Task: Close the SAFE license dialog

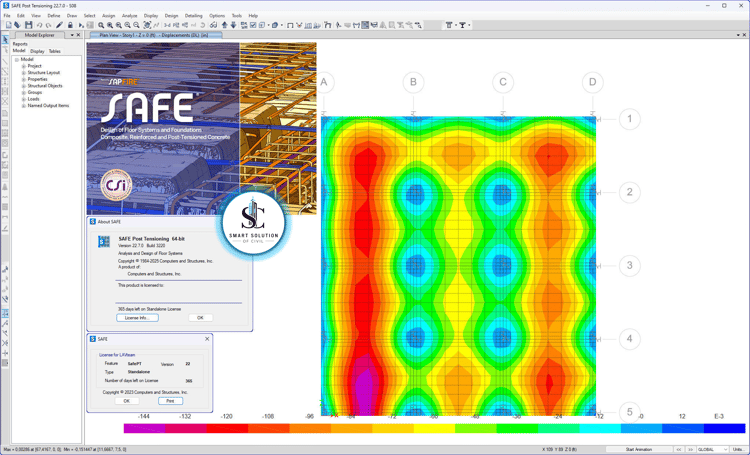Action: point(207,339)
